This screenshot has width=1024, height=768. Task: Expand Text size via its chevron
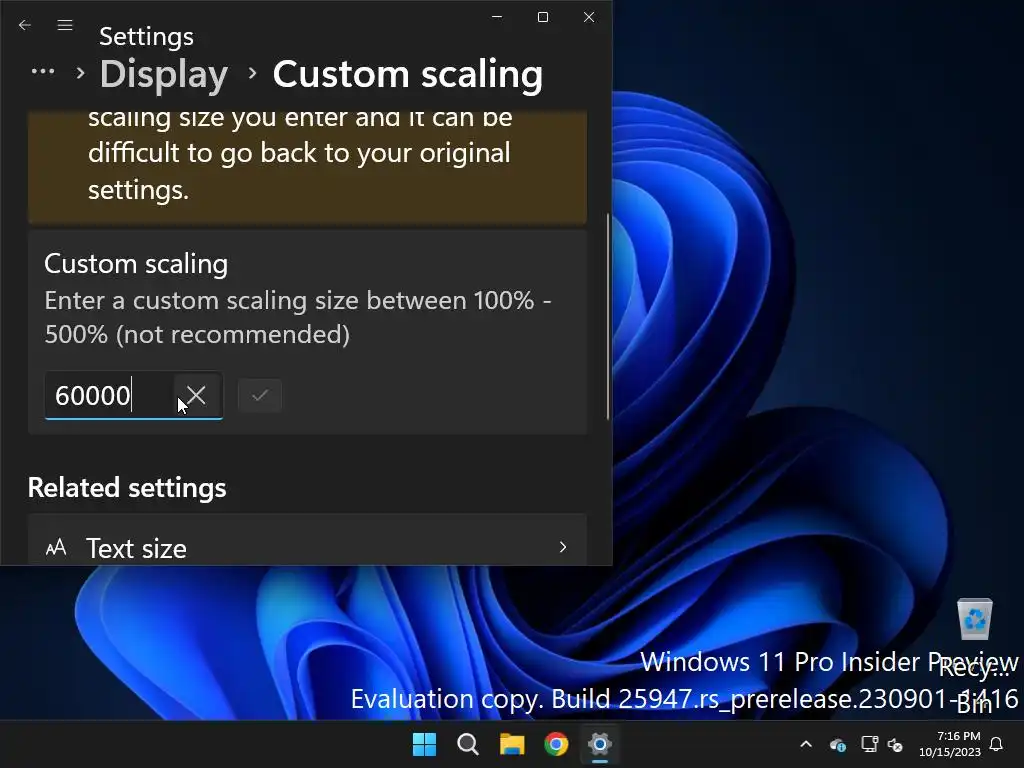tap(563, 547)
